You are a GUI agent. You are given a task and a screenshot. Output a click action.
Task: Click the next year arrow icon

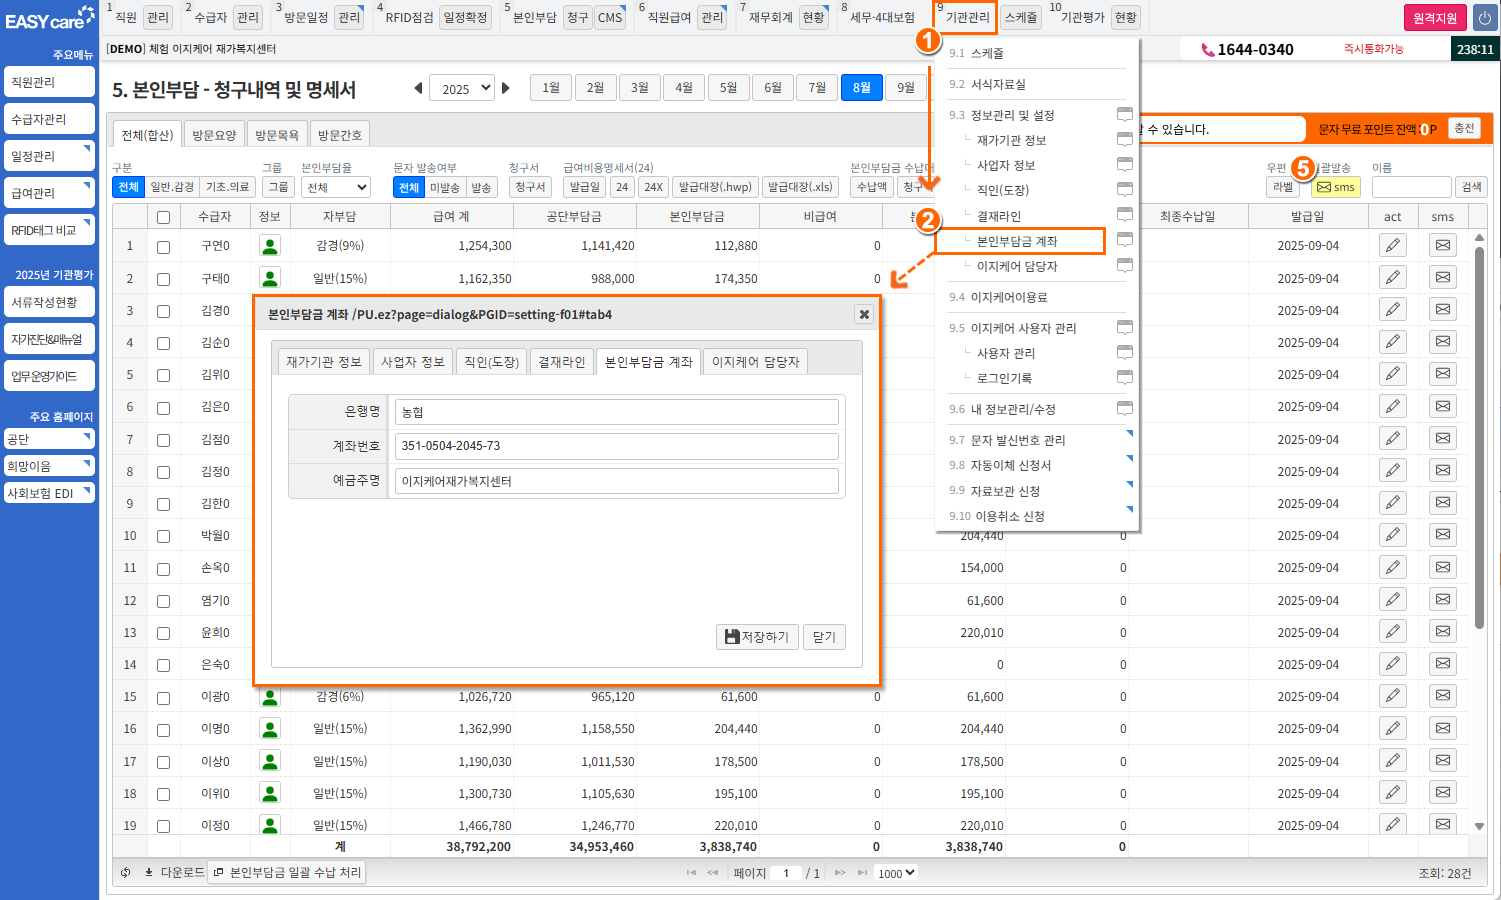pos(506,88)
